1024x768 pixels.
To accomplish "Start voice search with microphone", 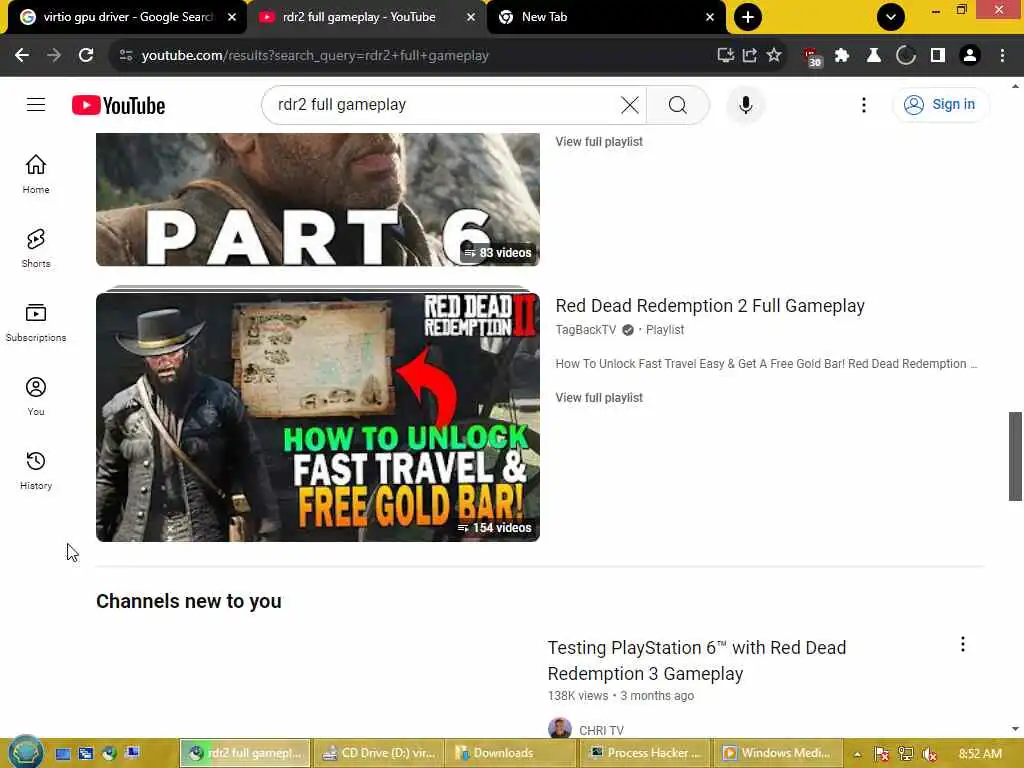I will point(745,104).
